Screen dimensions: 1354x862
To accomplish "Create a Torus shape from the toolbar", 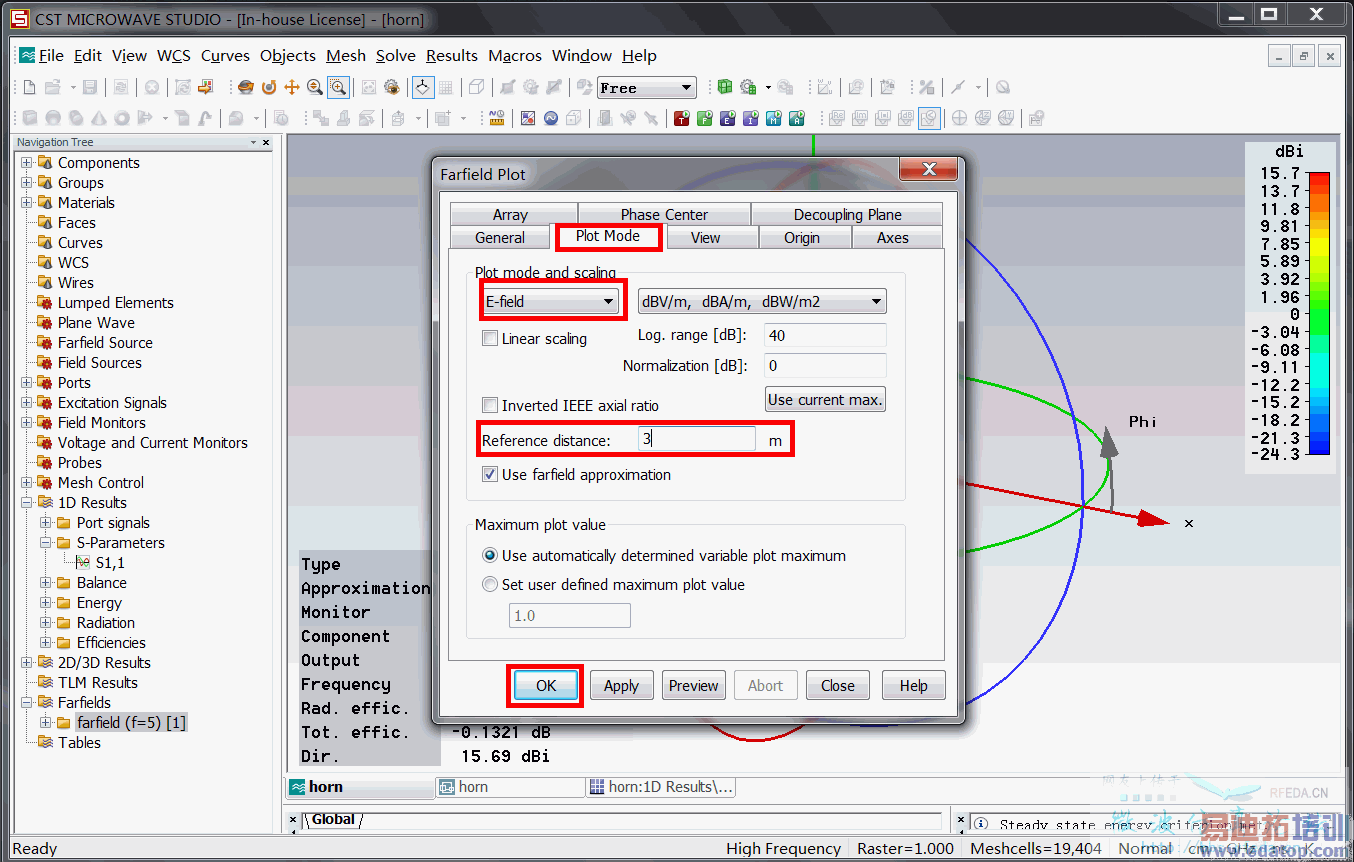I will [121, 118].
